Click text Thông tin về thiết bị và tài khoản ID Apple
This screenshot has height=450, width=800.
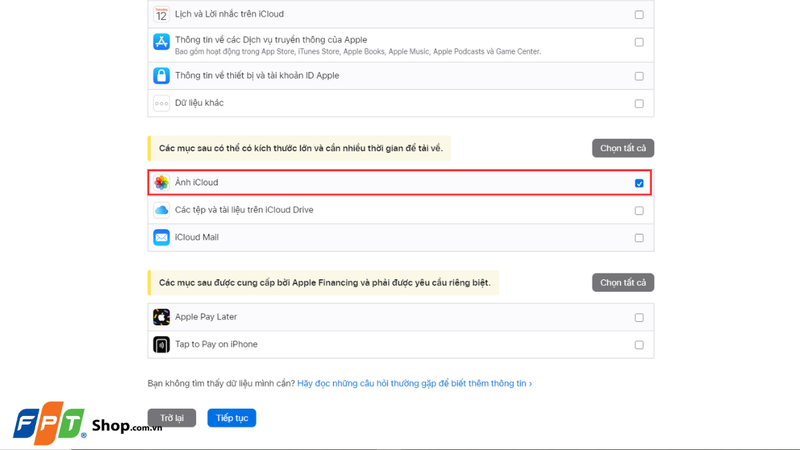[x=257, y=76]
